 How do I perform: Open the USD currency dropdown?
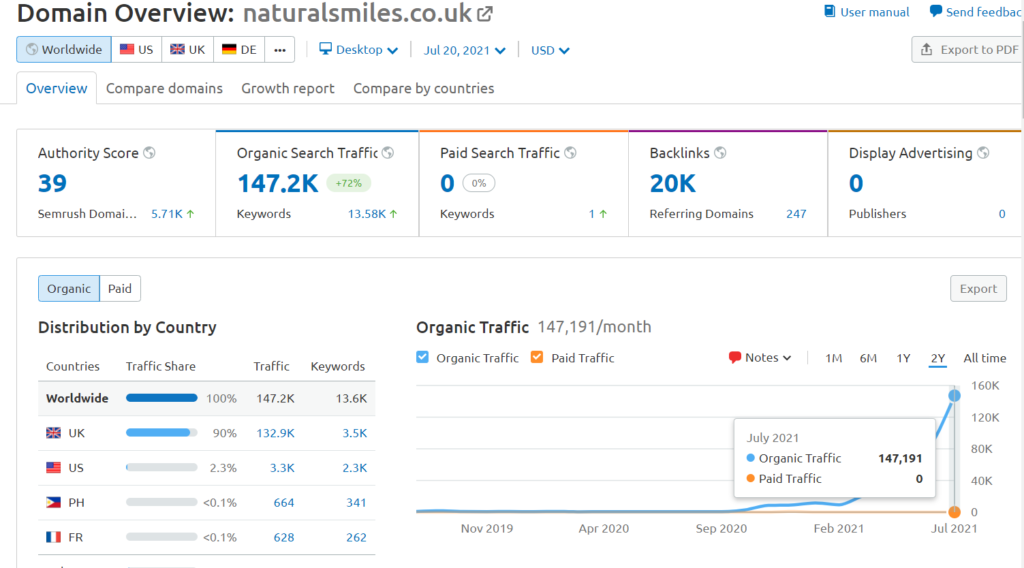tap(550, 50)
